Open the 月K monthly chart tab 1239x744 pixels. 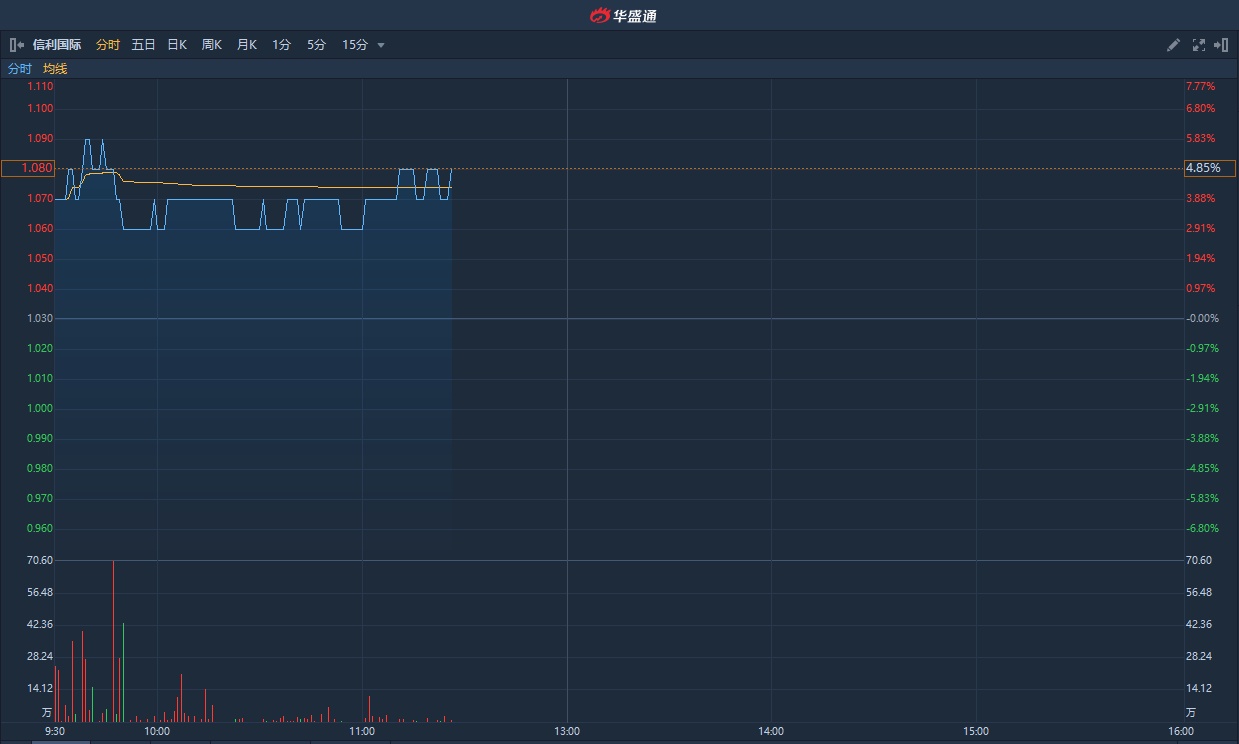(246, 45)
